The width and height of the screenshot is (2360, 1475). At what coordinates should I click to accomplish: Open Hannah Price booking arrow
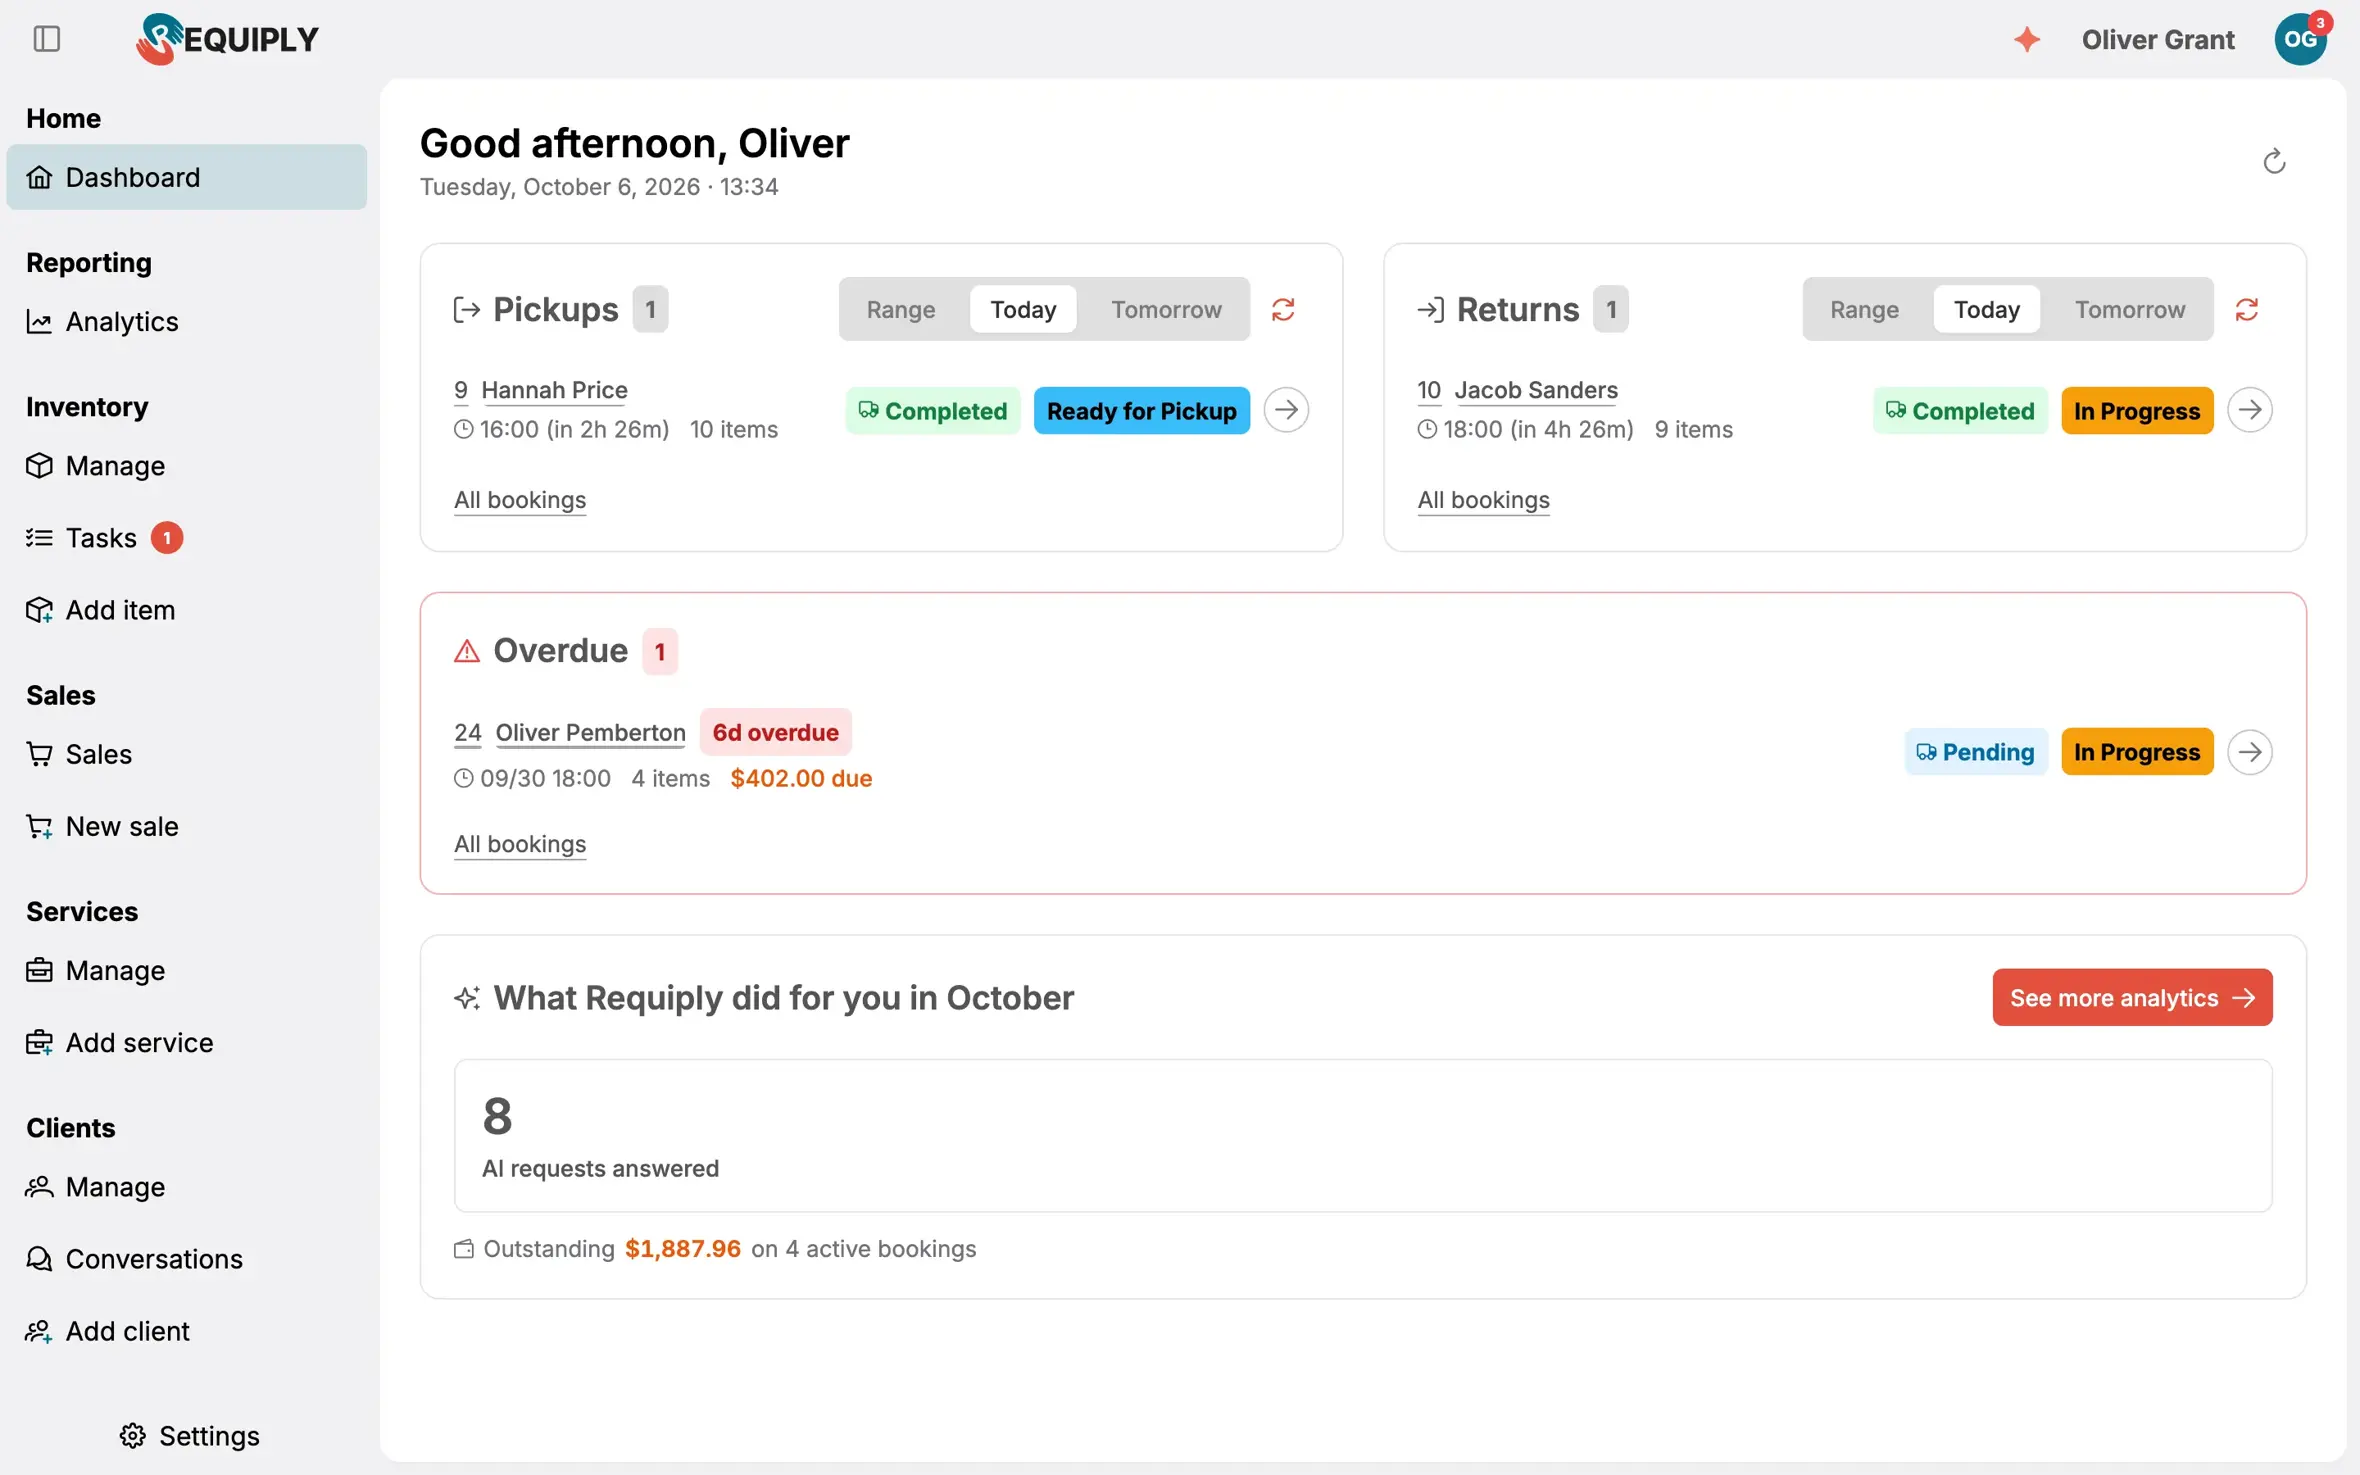pyautogui.click(x=1286, y=409)
